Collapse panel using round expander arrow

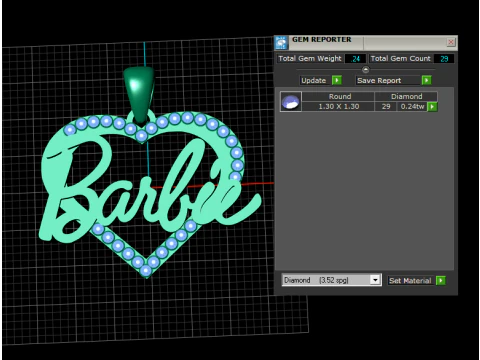click(x=366, y=70)
